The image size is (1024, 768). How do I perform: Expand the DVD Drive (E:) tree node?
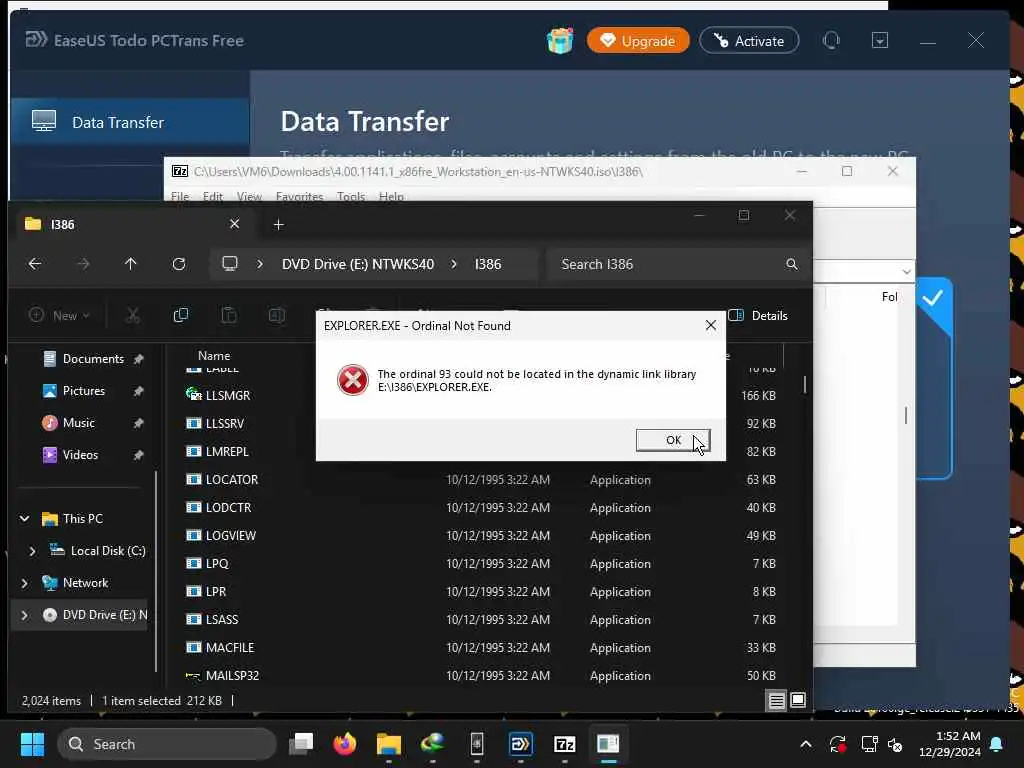click(x=25, y=615)
